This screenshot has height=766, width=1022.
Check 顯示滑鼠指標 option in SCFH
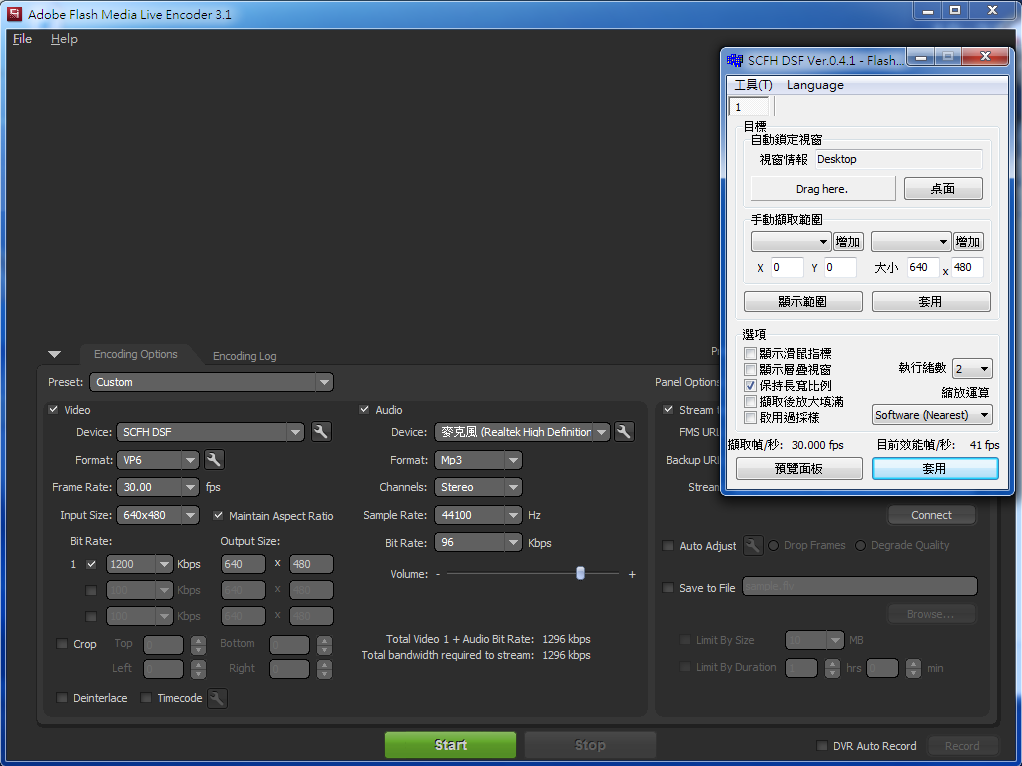pos(750,354)
